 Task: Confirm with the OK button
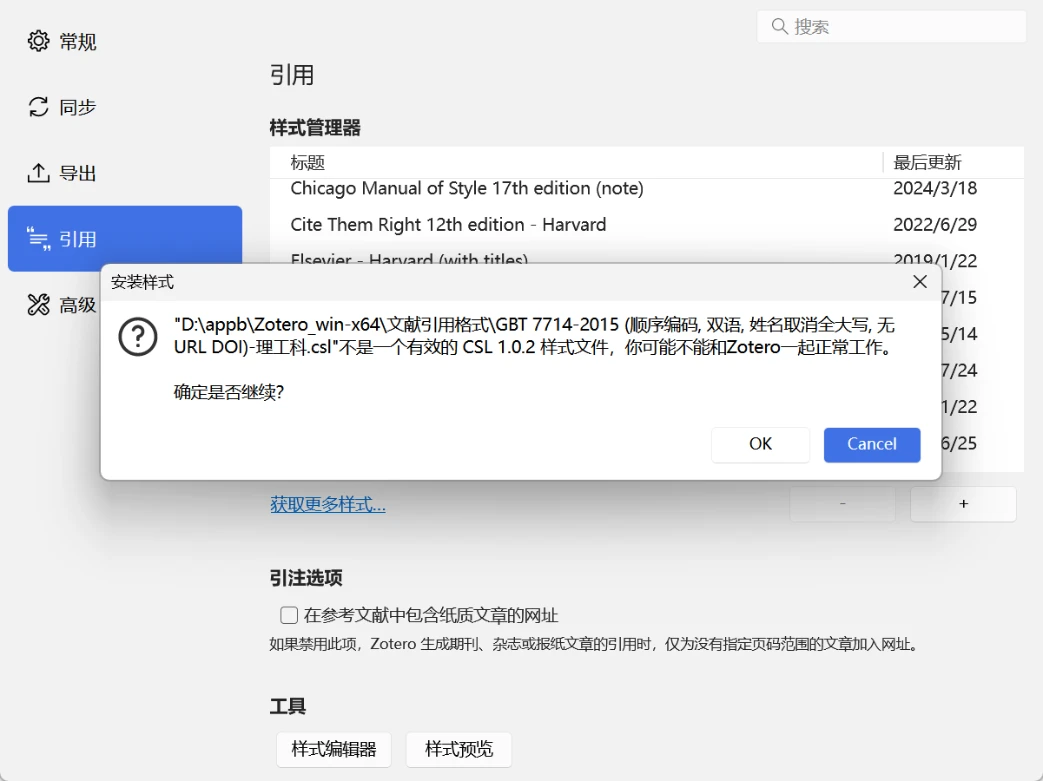coord(760,444)
